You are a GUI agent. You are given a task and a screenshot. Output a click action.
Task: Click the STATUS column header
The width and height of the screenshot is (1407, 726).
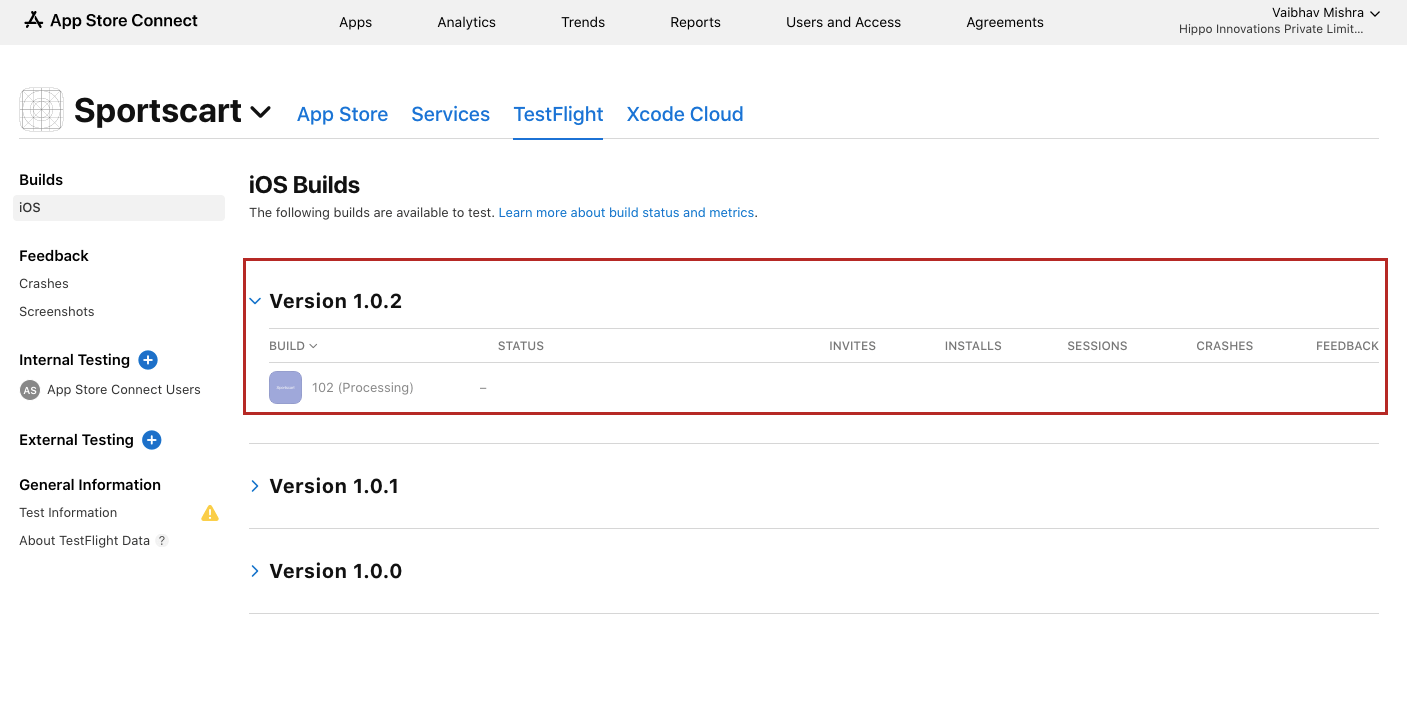(x=521, y=346)
